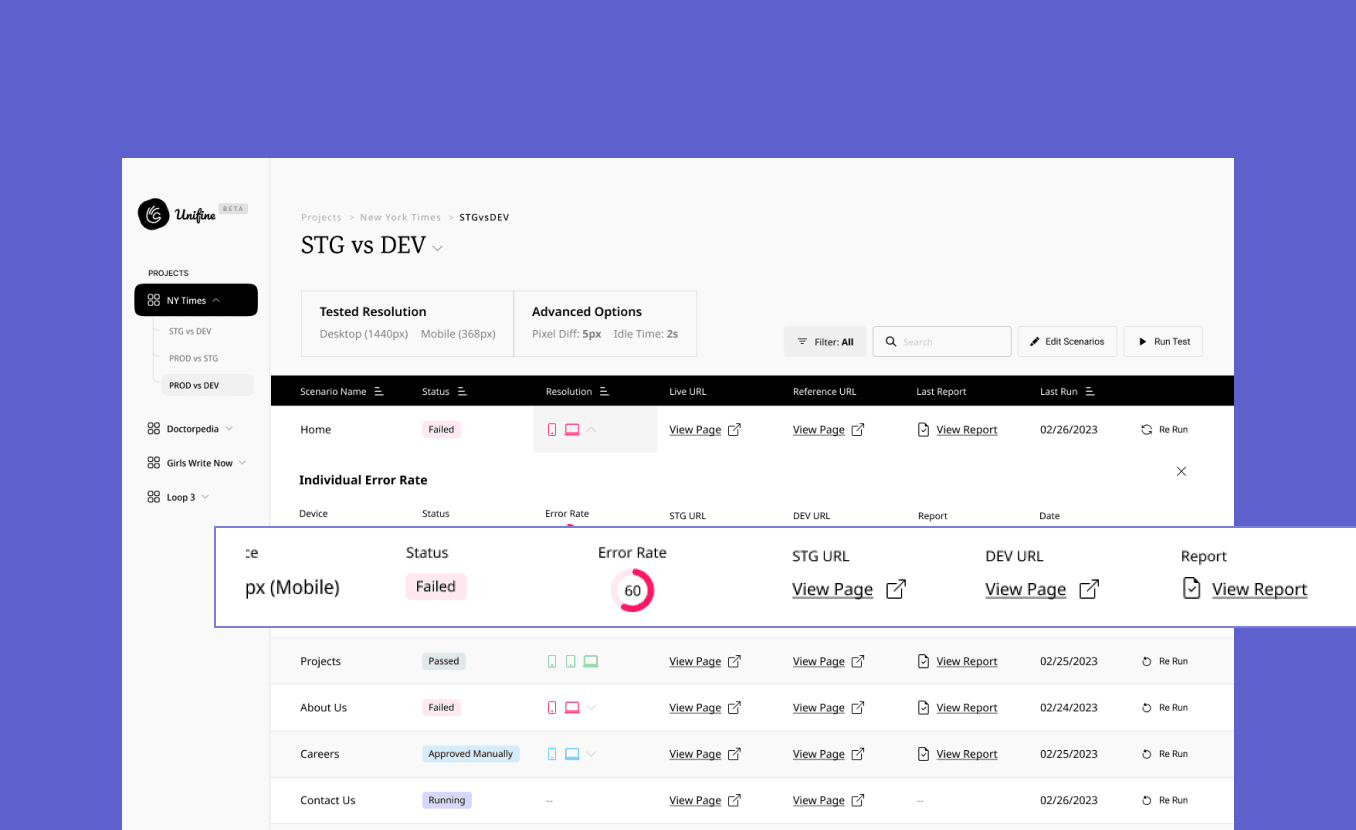The image size is (1356, 830).
Task: Sort by Scenario Name column
Action: pyautogui.click(x=379, y=392)
